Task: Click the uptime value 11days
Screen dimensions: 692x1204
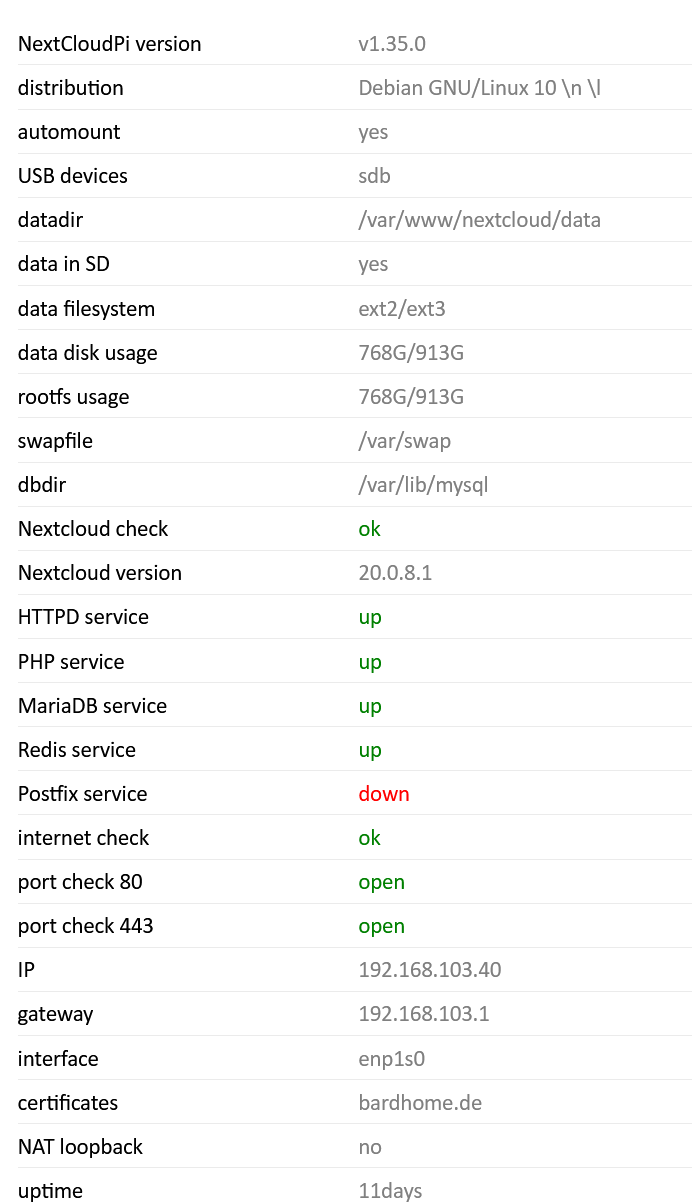Action: click(390, 1191)
